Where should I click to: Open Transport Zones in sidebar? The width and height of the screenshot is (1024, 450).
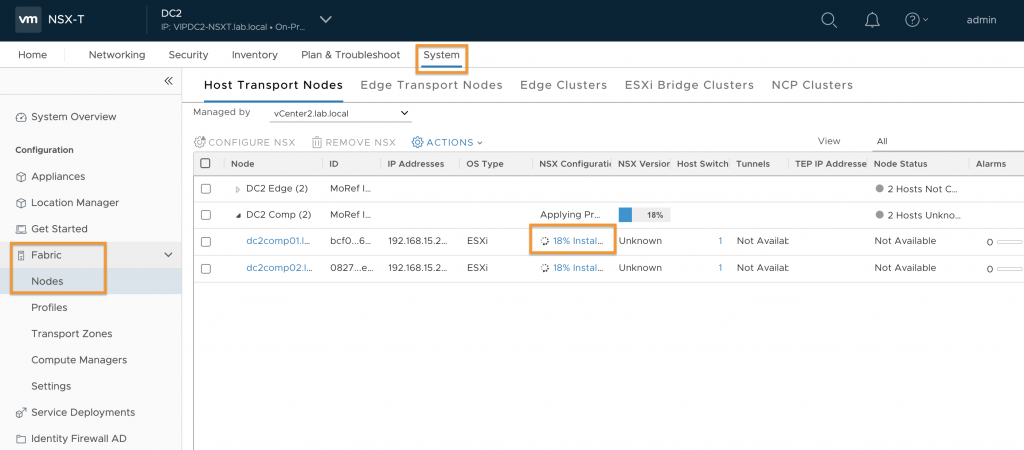point(72,334)
